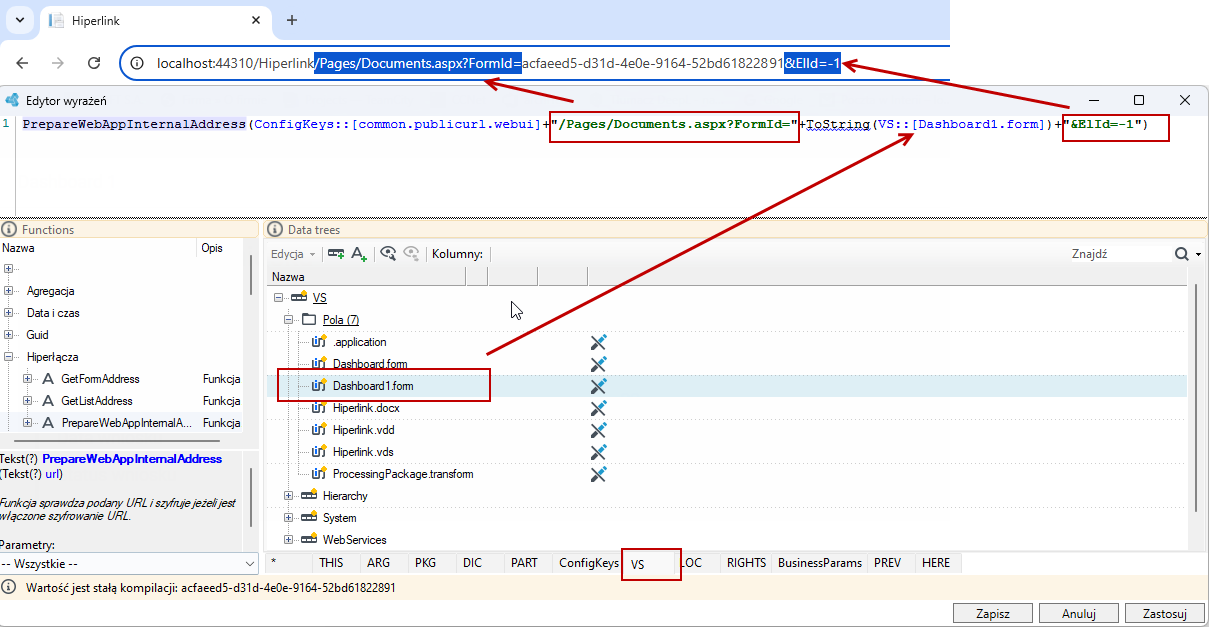The image size is (1213, 633).
Task: Go back in the browser
Action: pos(22,63)
